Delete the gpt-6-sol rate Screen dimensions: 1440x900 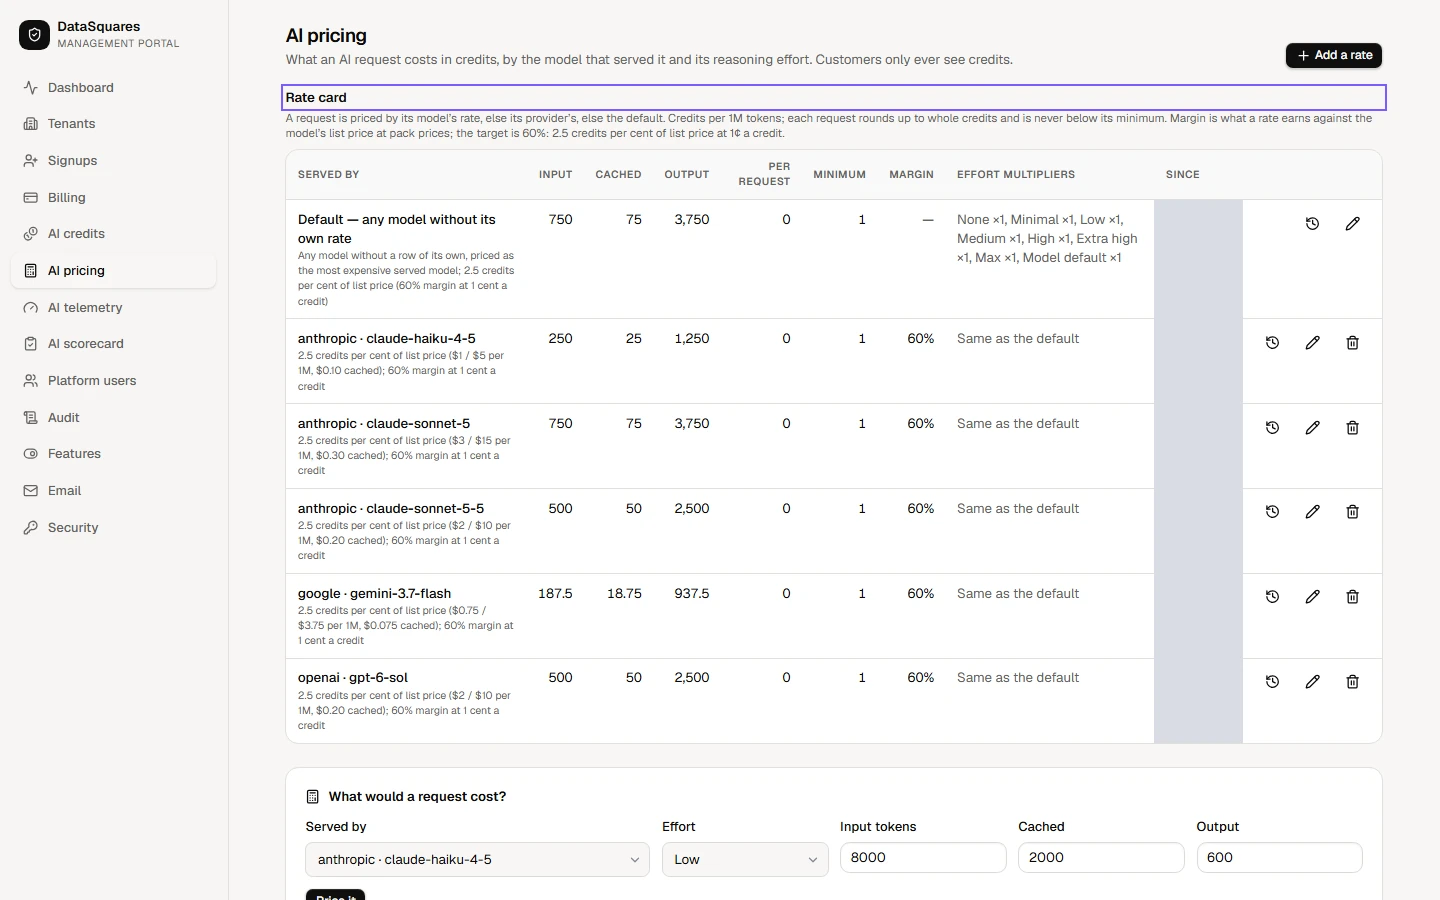1352,682
